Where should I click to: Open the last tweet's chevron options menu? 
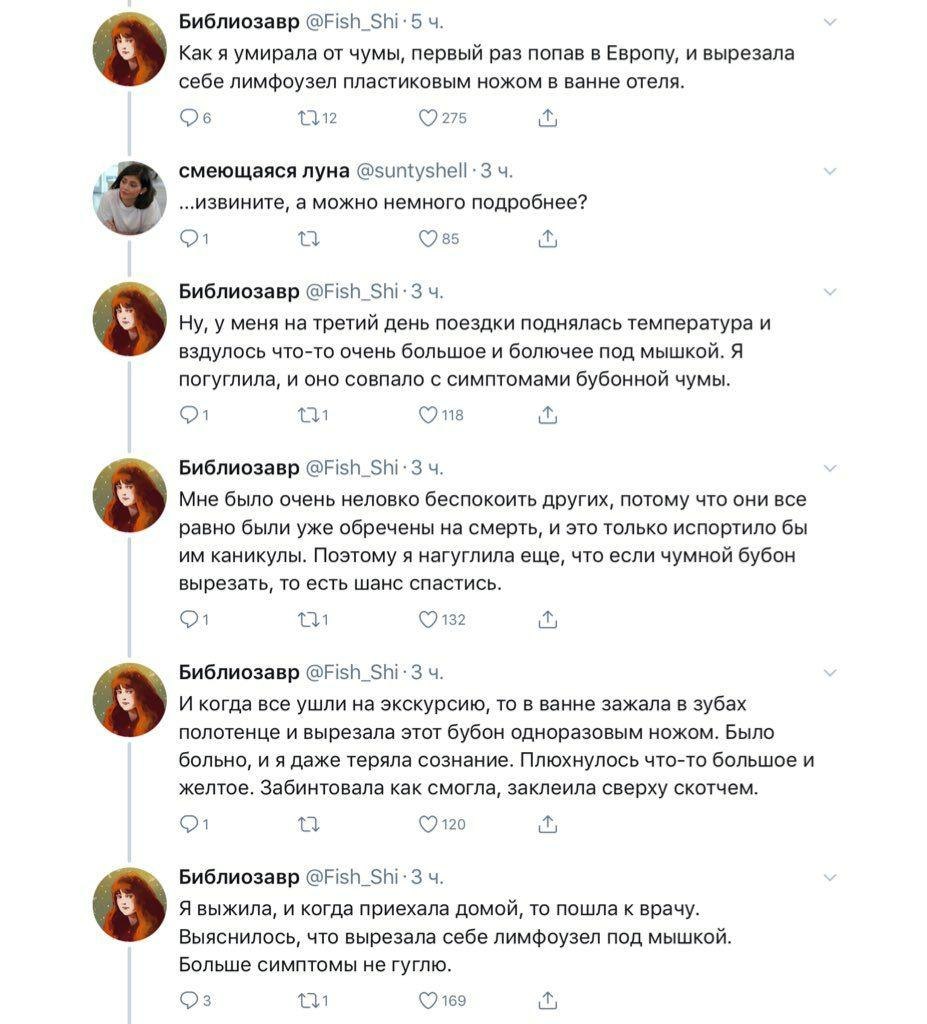829,877
